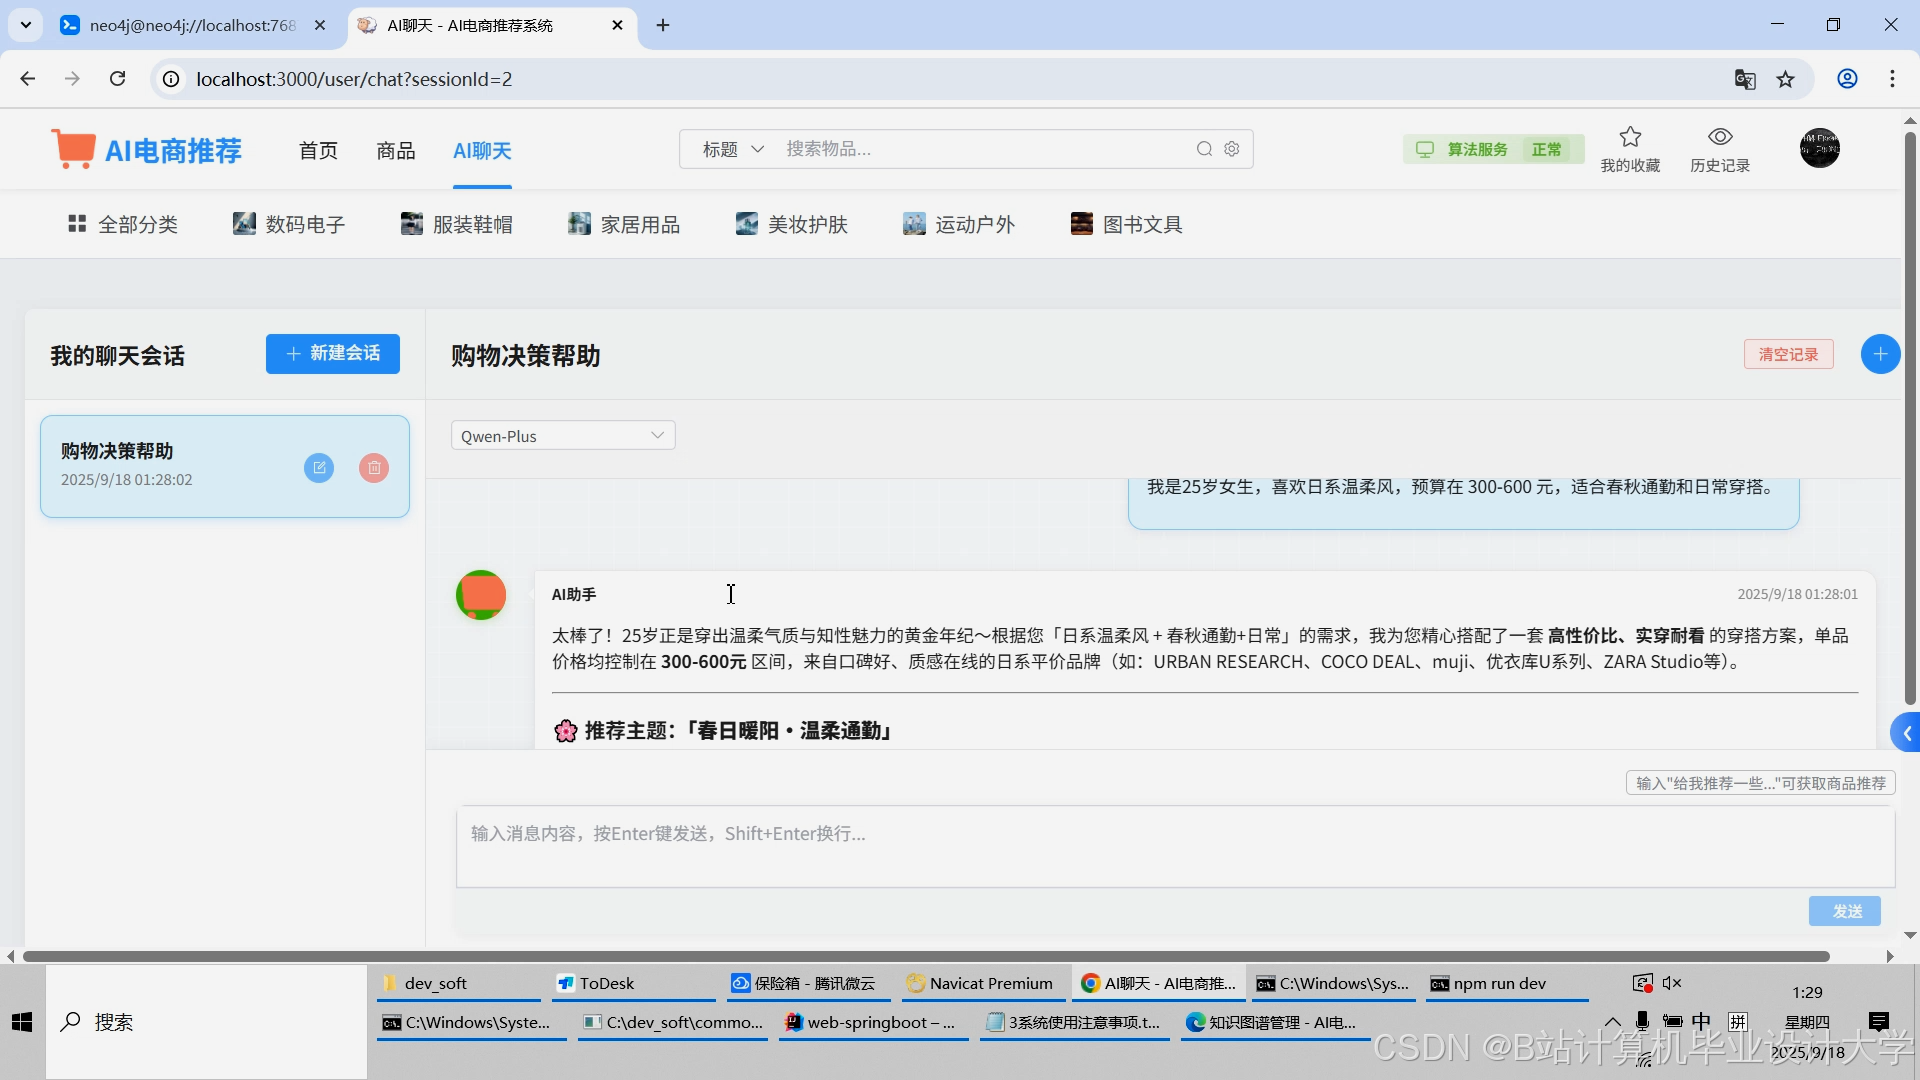The image size is (1920, 1080).
Task: Toggle the muted volume tray icon
Action: click(x=1672, y=983)
